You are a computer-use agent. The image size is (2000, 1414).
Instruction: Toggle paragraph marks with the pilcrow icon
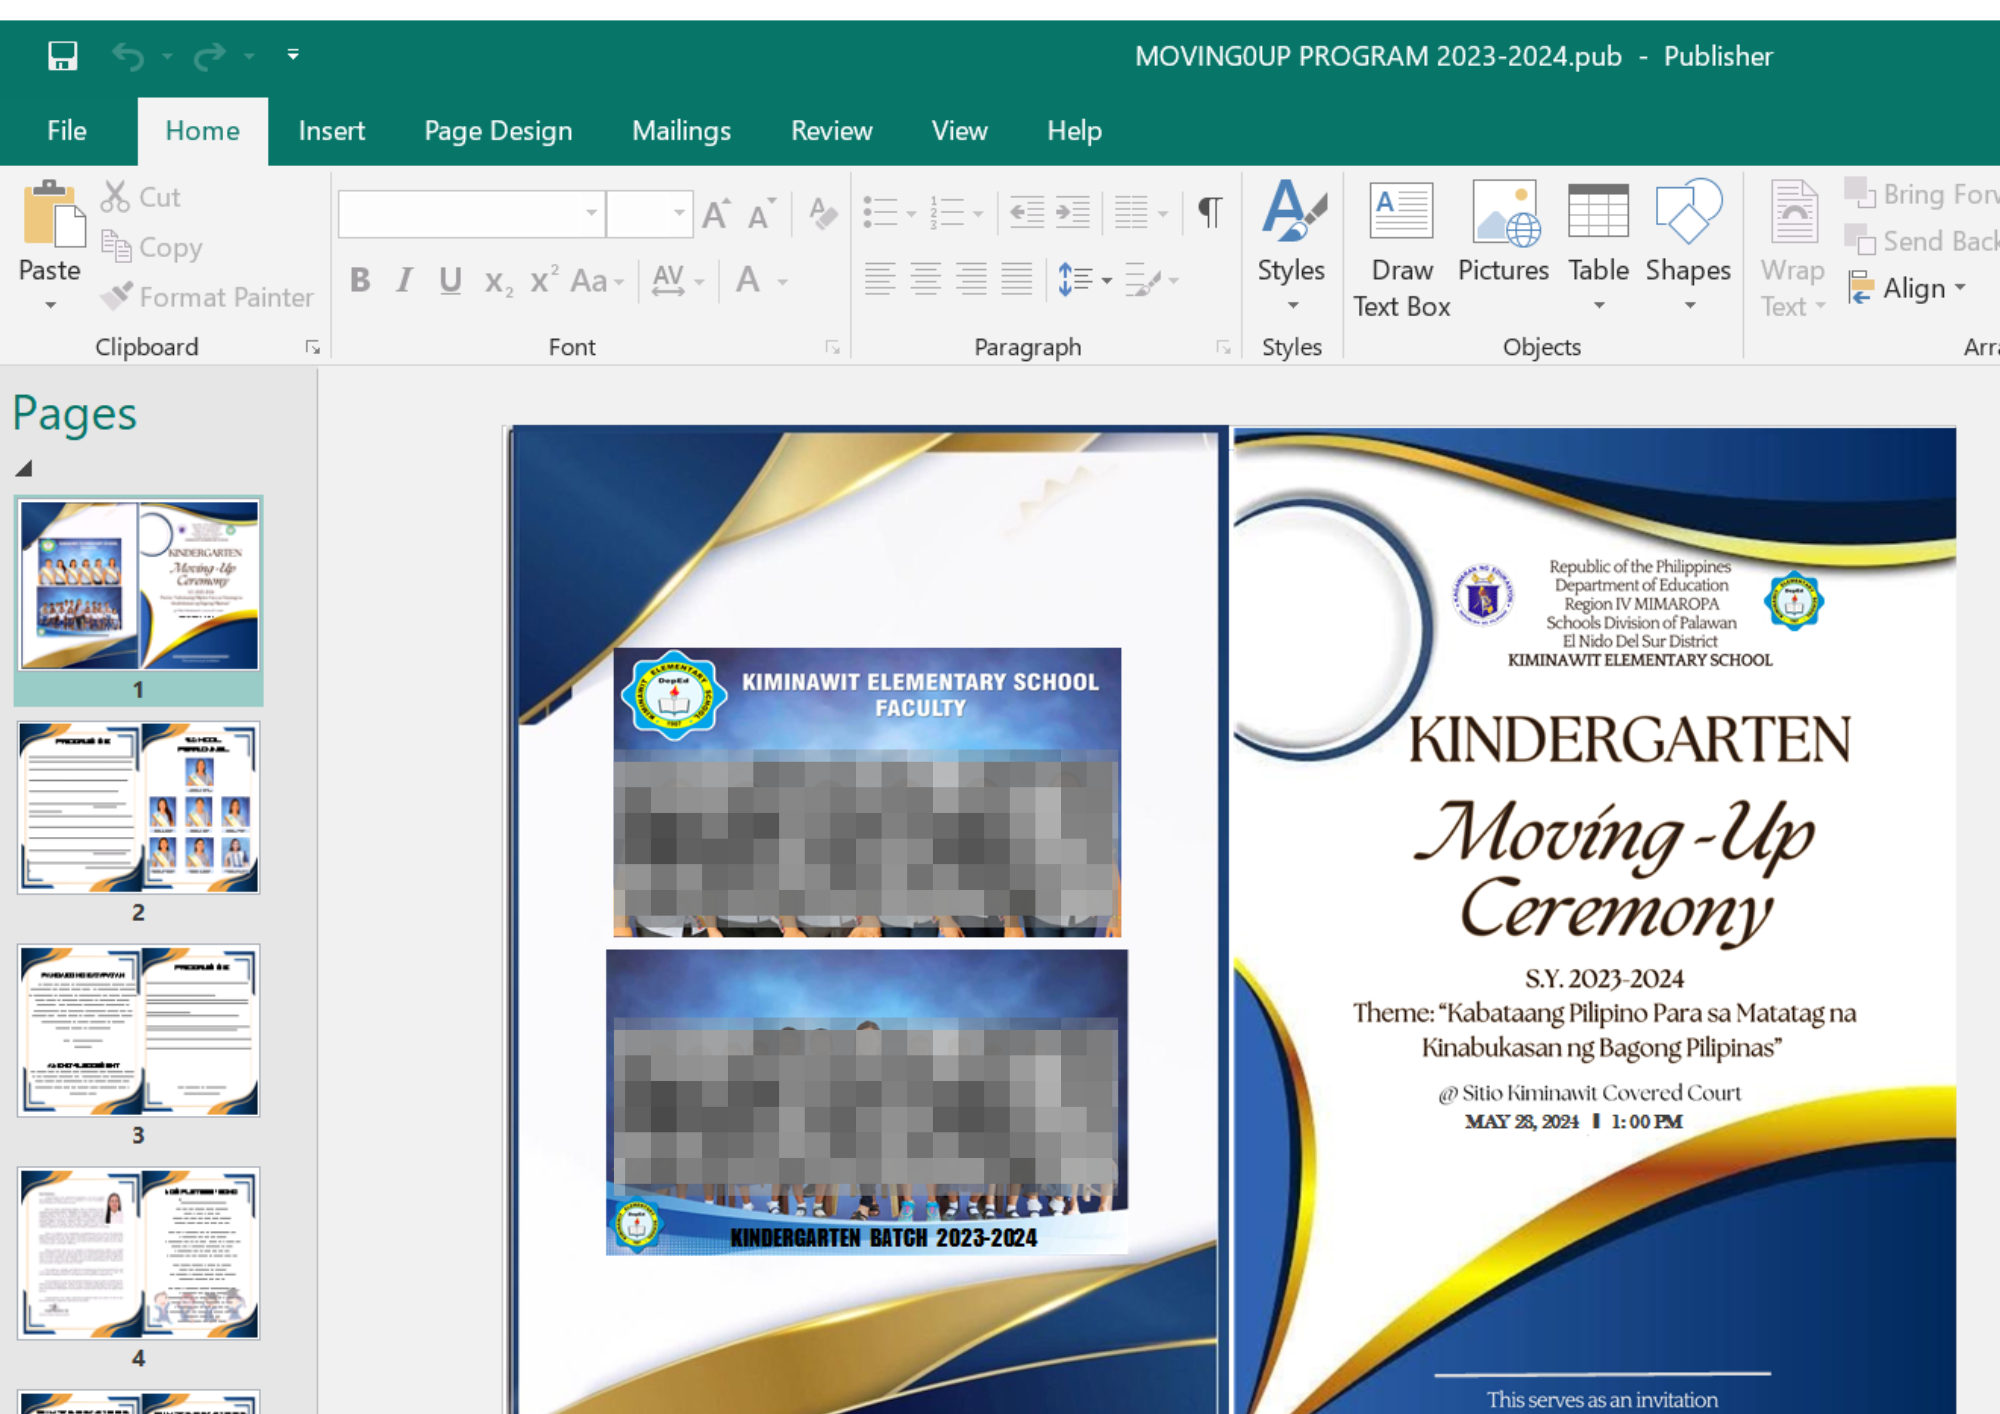point(1210,212)
